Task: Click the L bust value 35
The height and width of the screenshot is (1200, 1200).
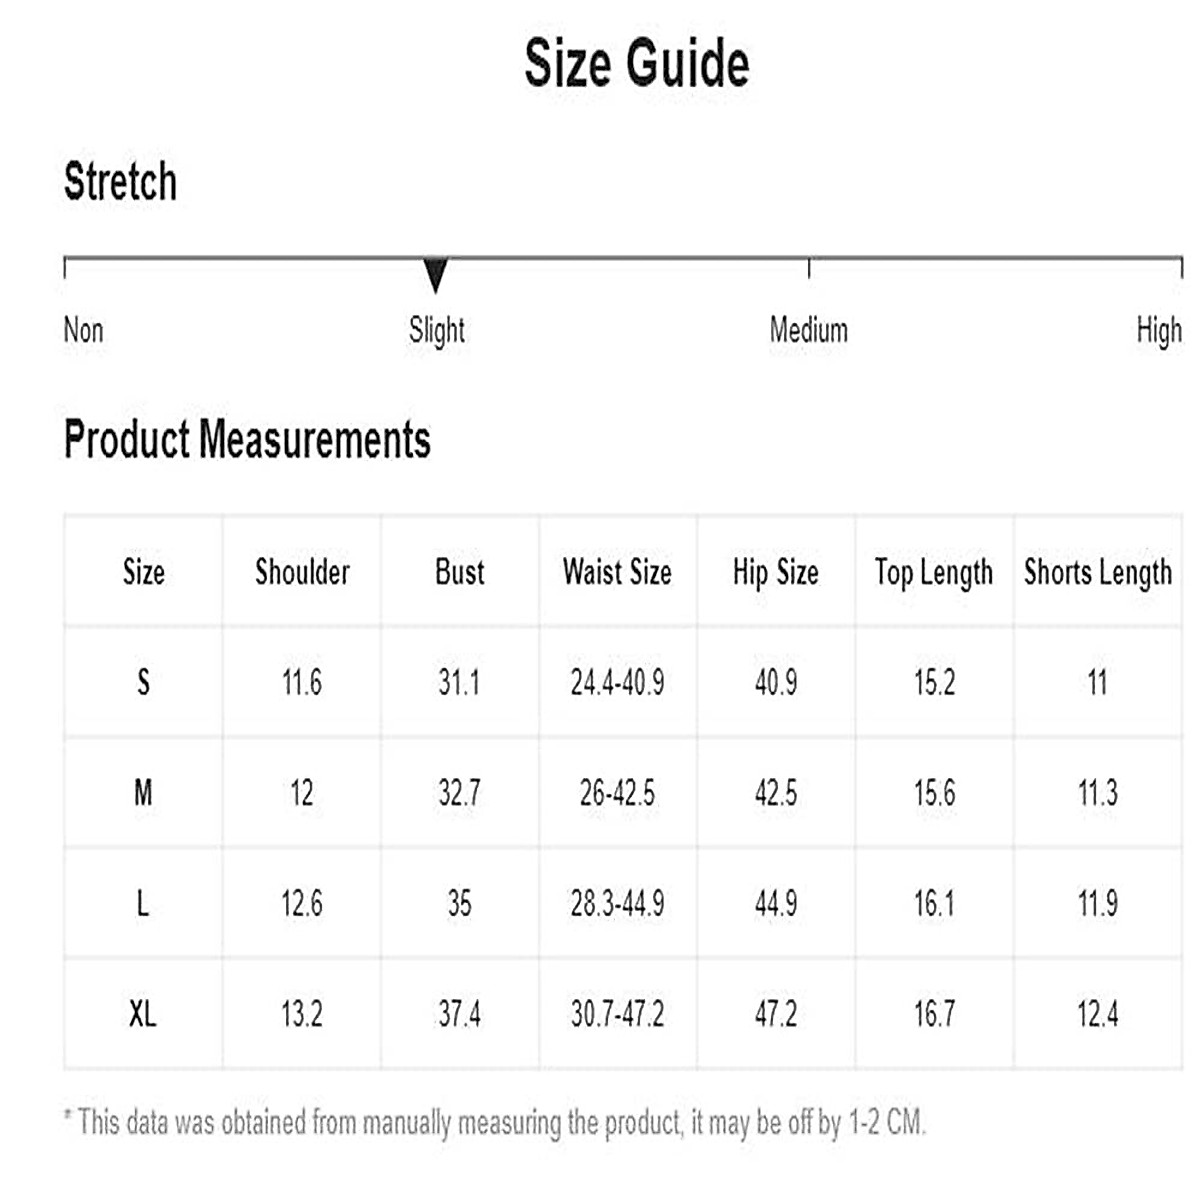Action: tap(460, 904)
